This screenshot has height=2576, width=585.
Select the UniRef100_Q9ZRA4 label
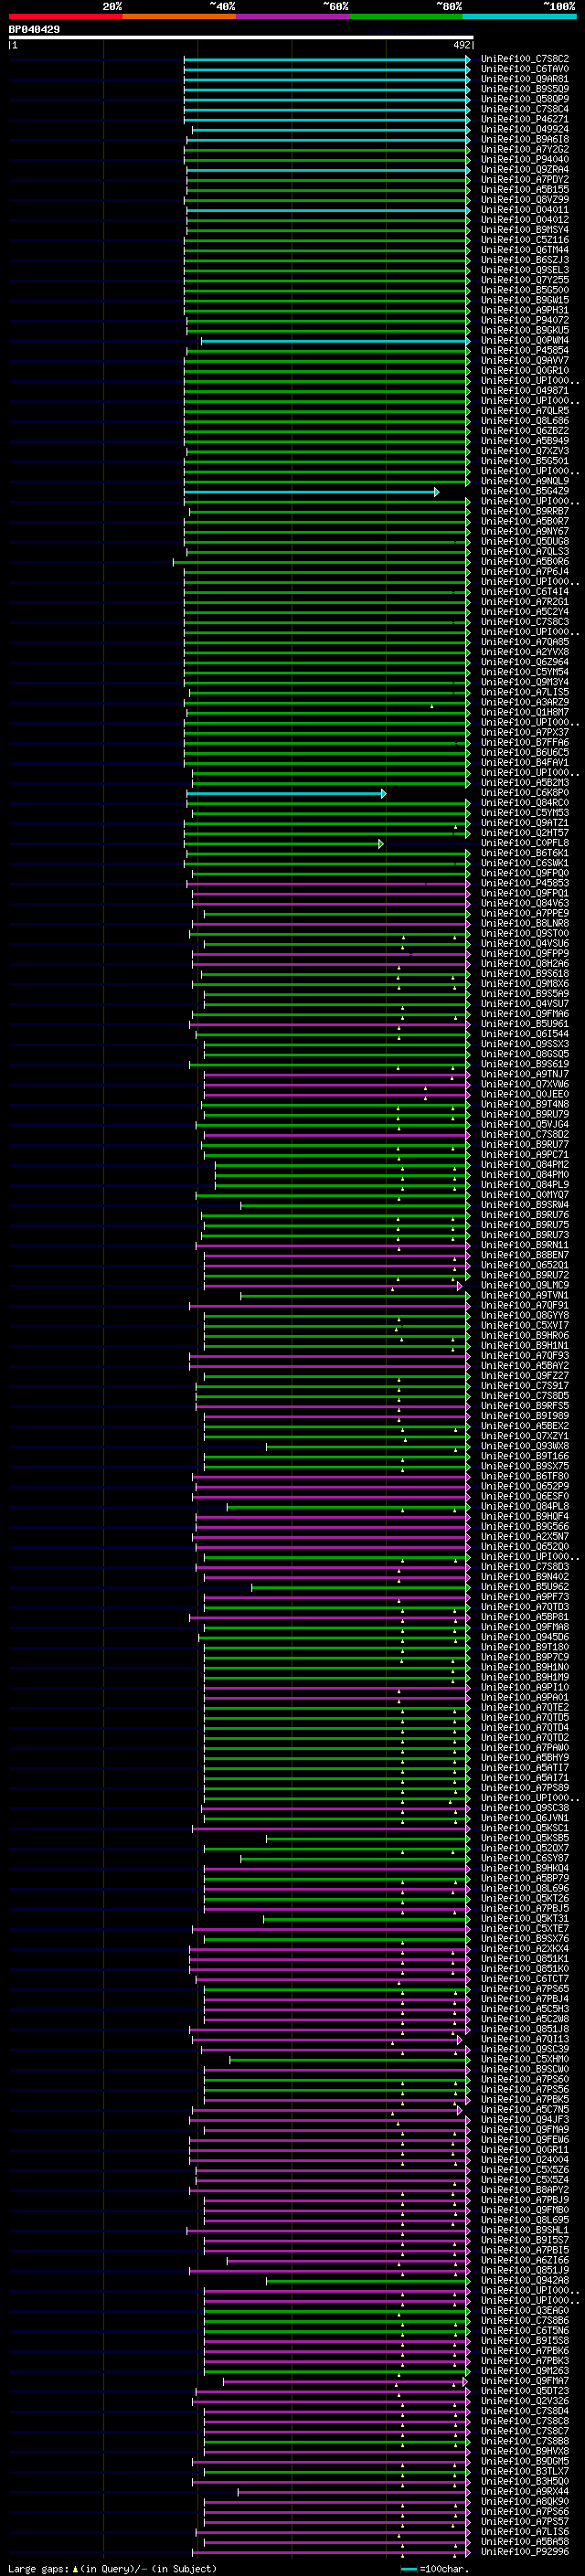tap(524, 169)
